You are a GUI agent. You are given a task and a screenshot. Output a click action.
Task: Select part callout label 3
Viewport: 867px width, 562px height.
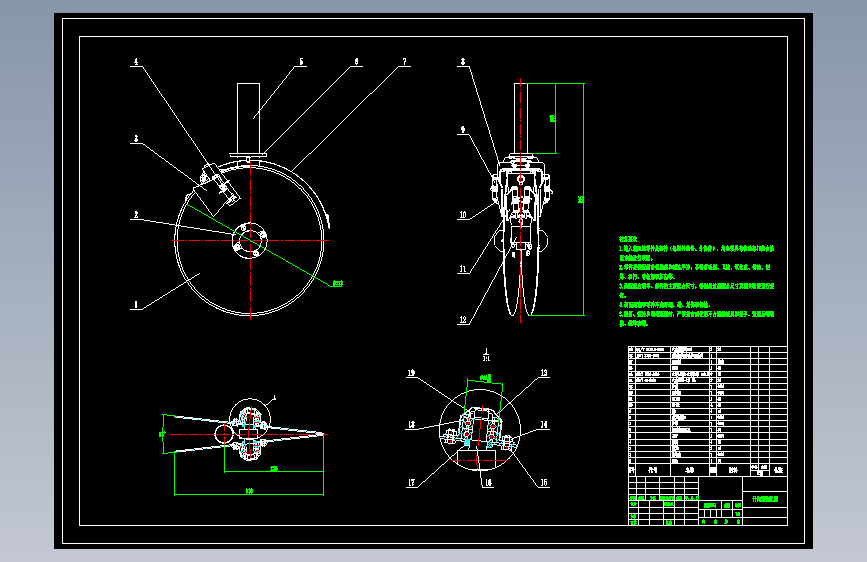point(136,139)
